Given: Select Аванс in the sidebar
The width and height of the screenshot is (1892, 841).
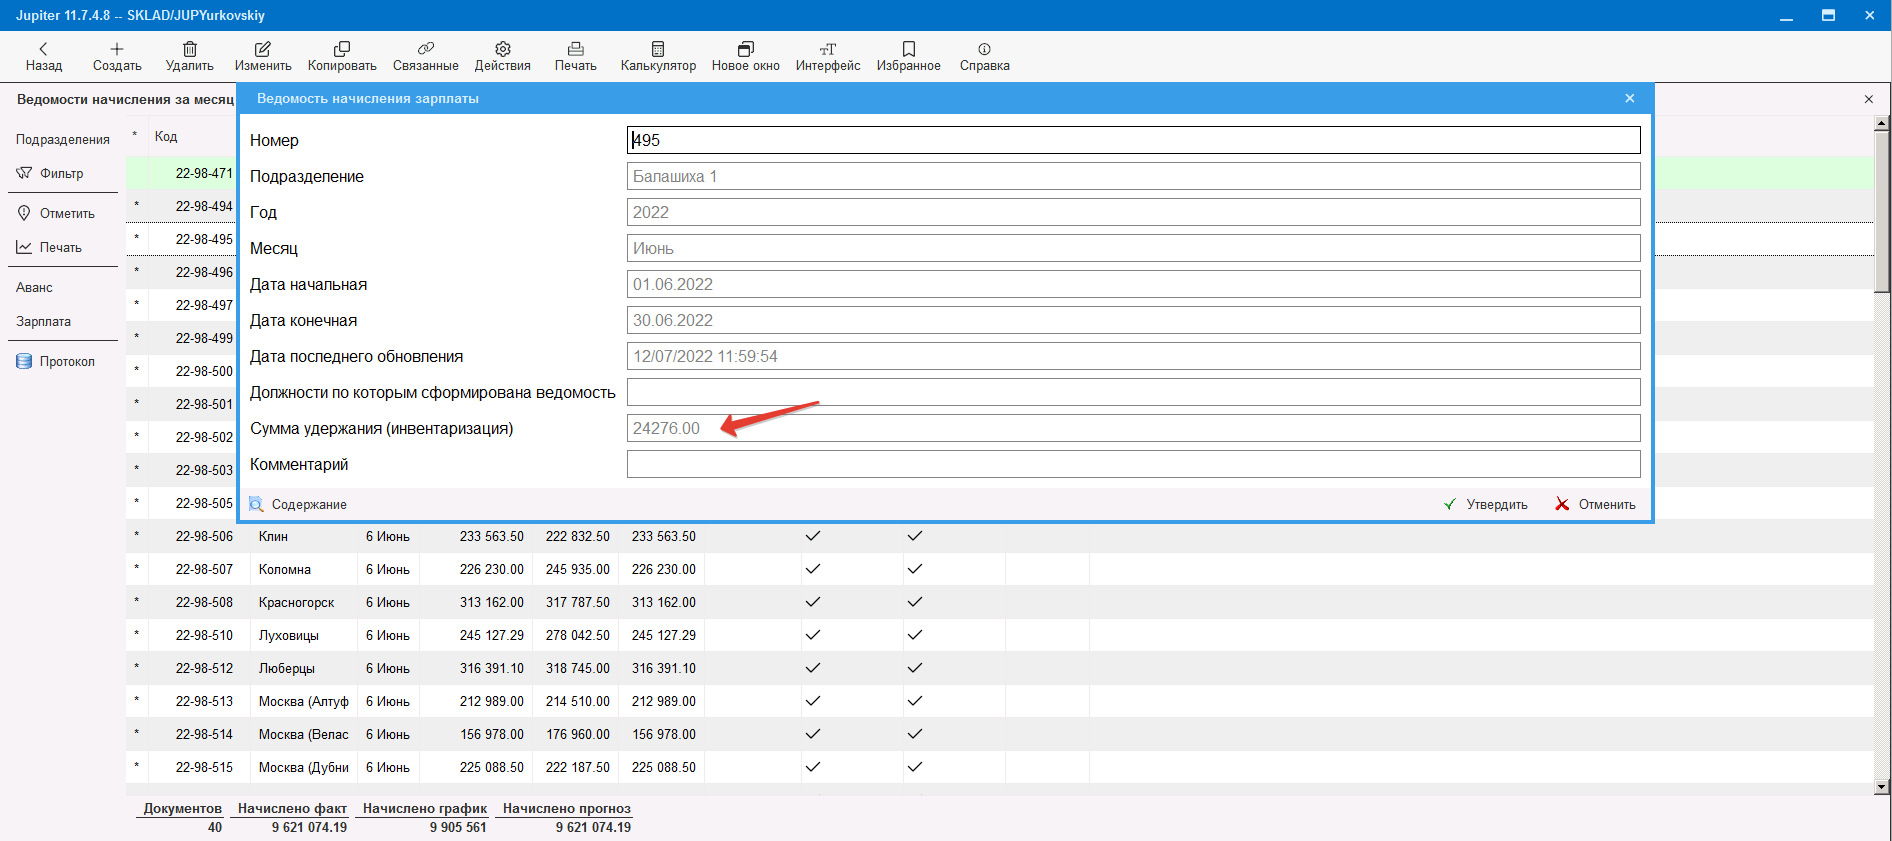Looking at the screenshot, I should [34, 287].
